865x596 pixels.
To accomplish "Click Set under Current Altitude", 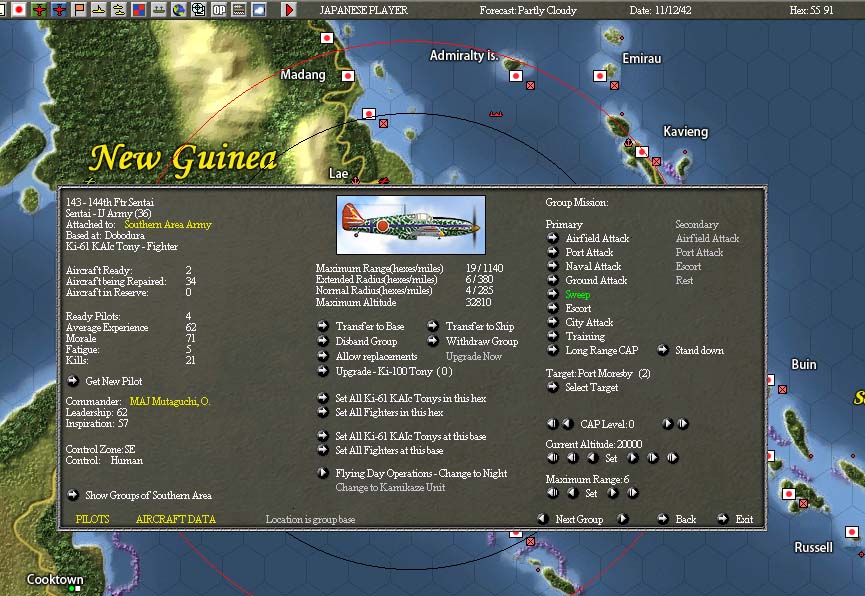I will tap(611, 458).
